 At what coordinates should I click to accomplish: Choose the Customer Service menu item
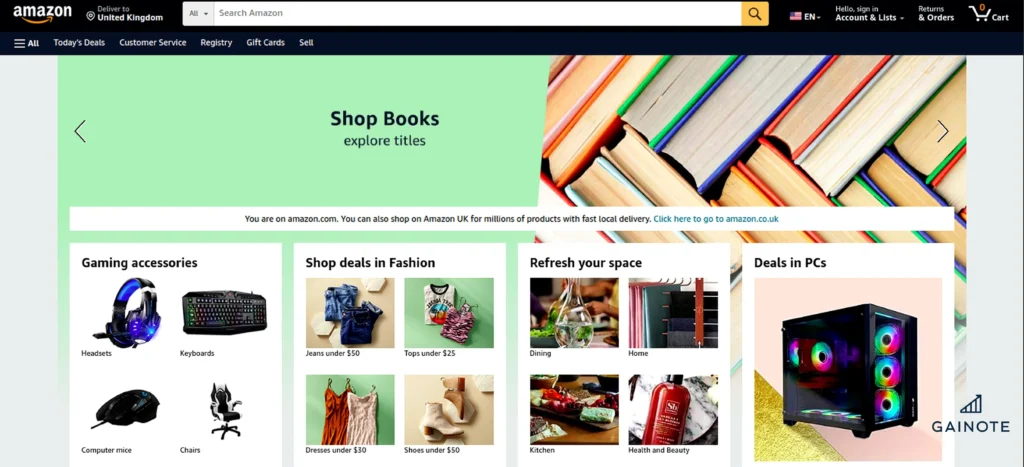(x=153, y=42)
